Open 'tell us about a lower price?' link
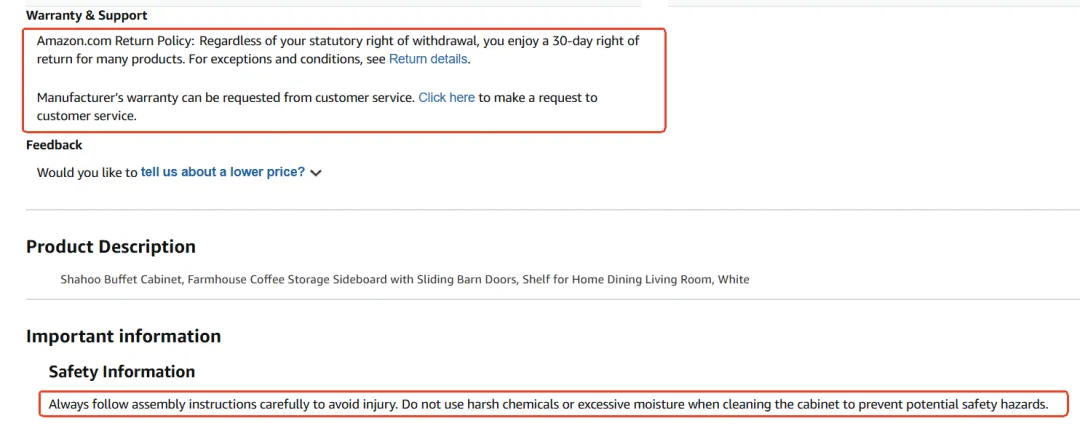Viewport: 1080px width, 429px height. [222, 172]
